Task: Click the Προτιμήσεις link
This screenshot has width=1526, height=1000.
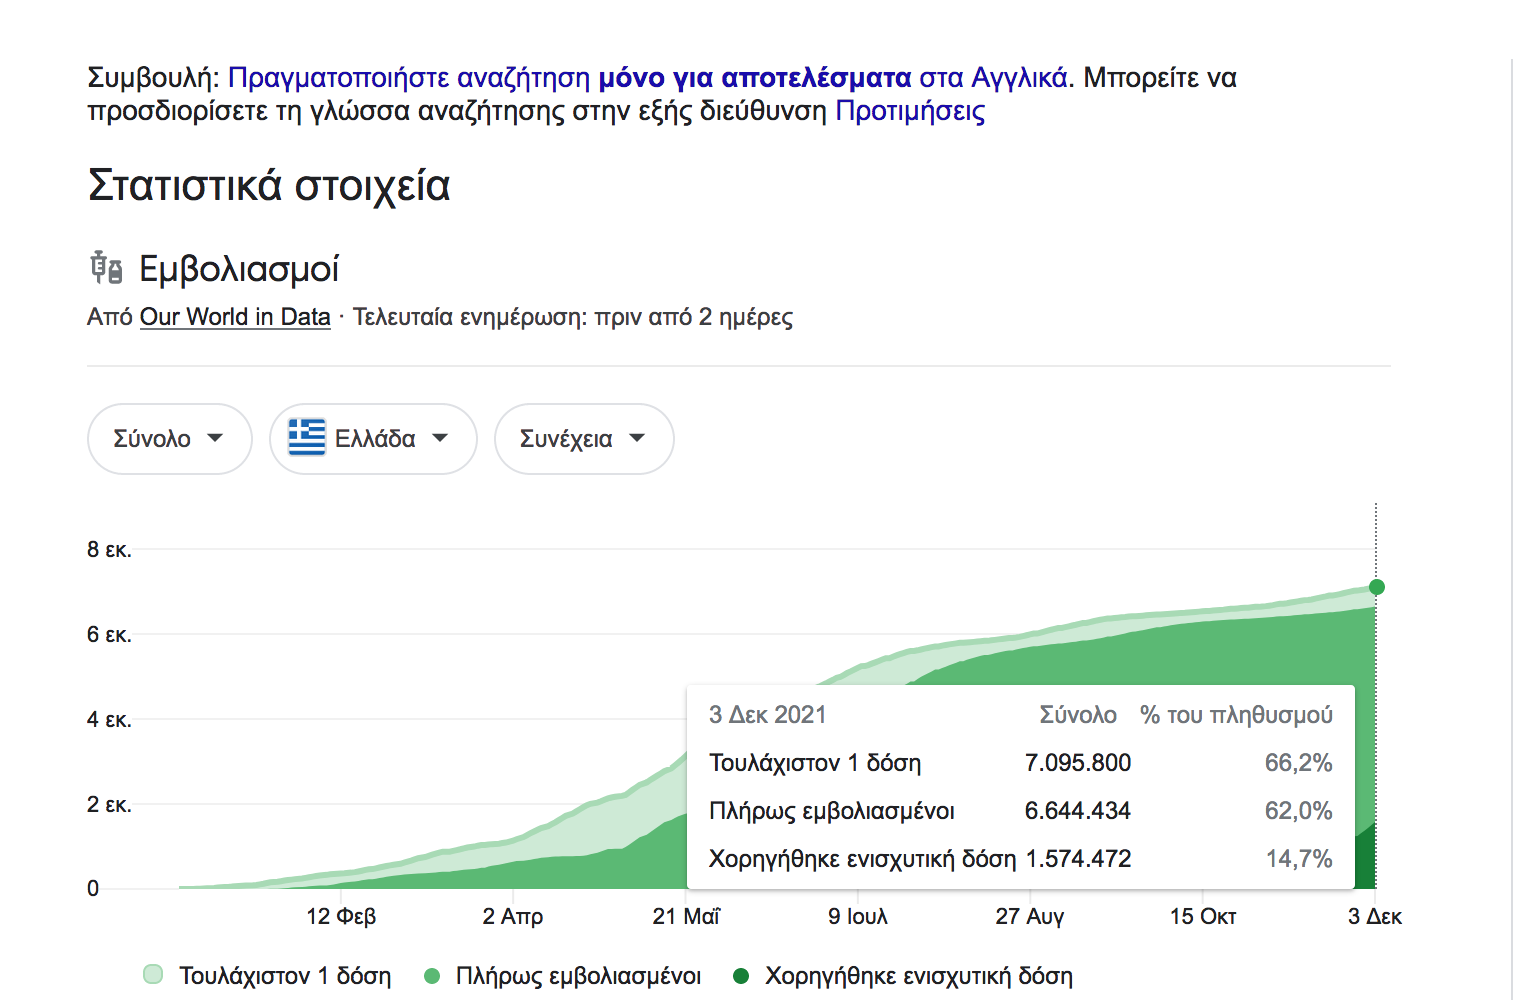Action: coord(910,111)
